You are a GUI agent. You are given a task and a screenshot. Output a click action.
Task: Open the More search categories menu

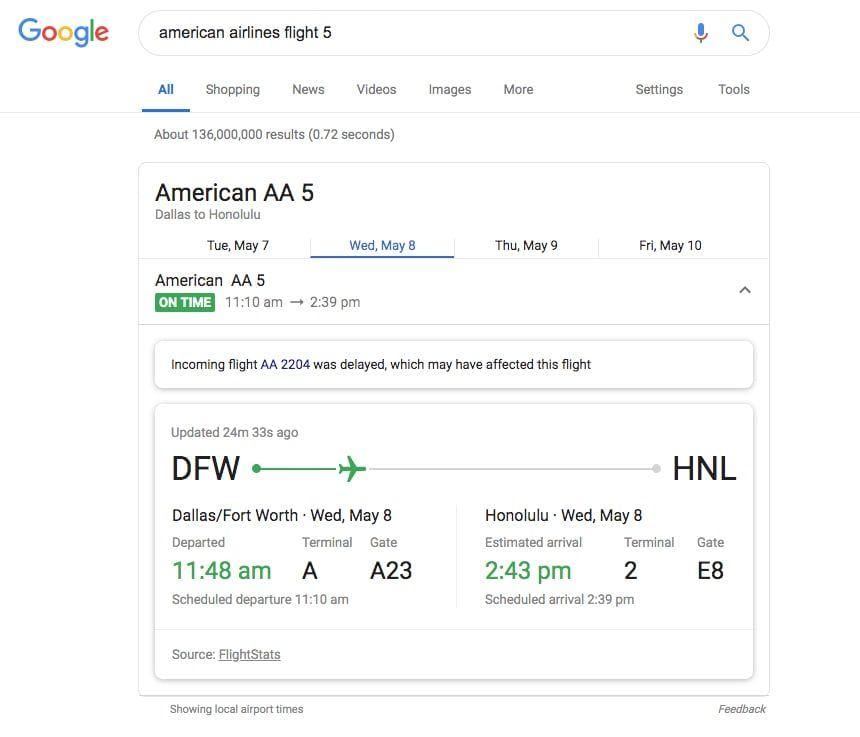tap(518, 89)
